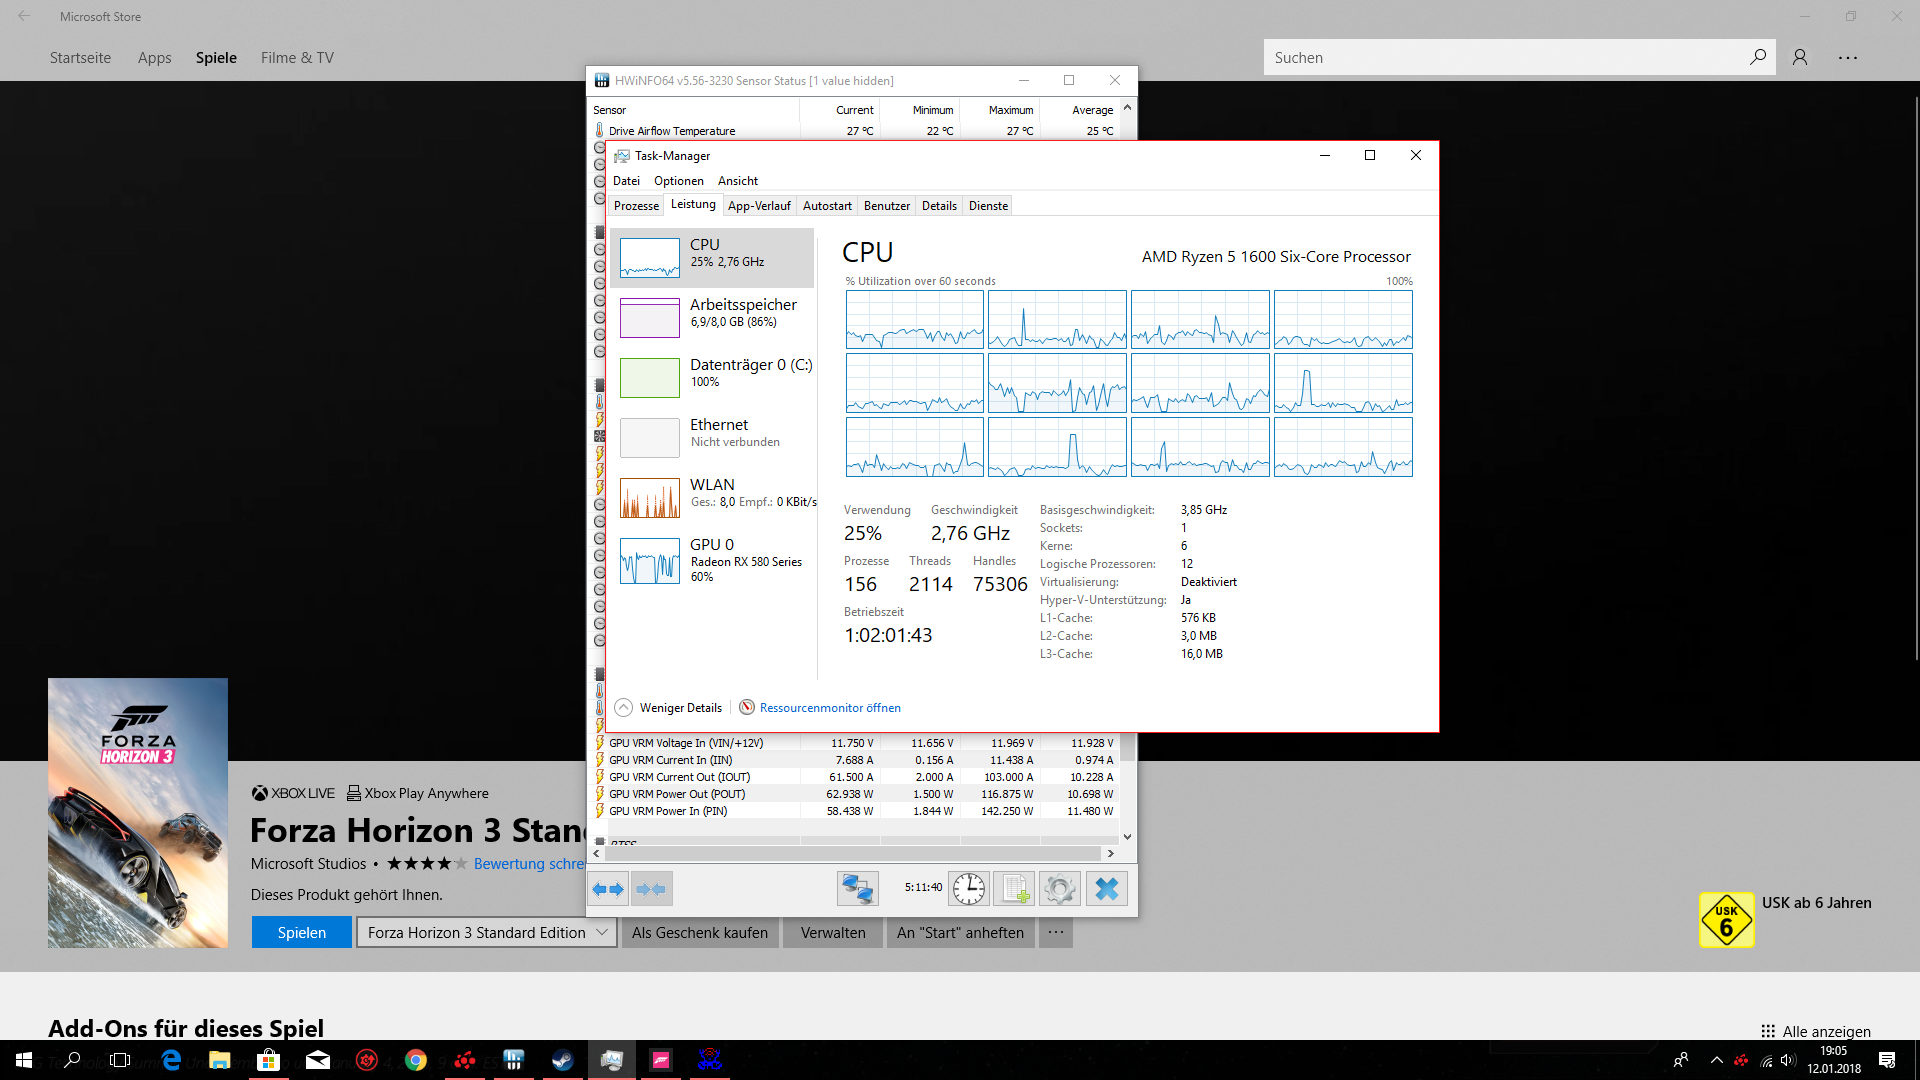Select Arbeitsspeicher in performance sidebar
Image resolution: width=1920 pixels, height=1080 pixels.
712,318
